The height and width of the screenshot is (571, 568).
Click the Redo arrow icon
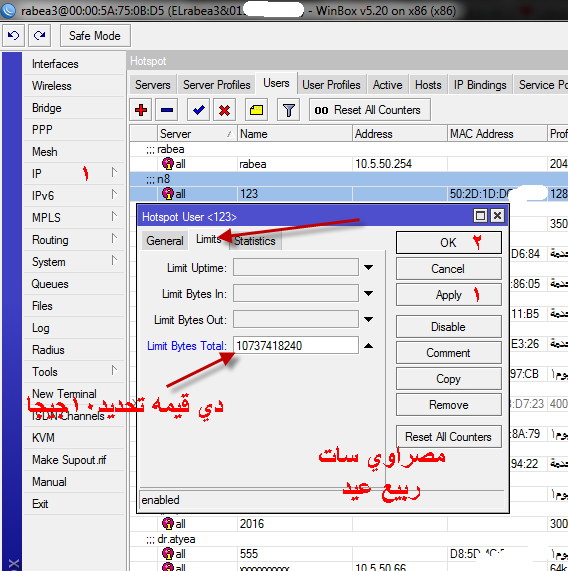pyautogui.click(x=39, y=36)
